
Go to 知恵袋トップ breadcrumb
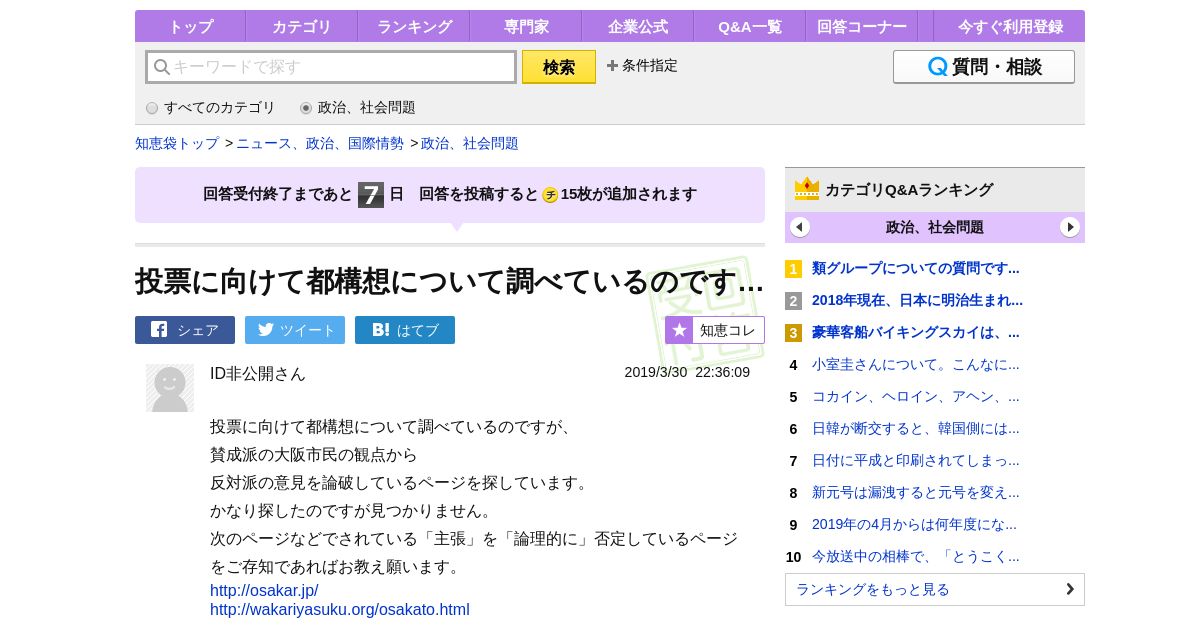click(x=177, y=143)
